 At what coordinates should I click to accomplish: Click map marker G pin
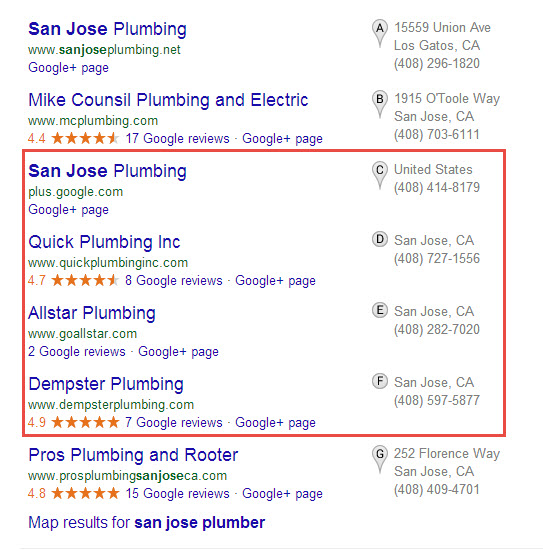380,459
